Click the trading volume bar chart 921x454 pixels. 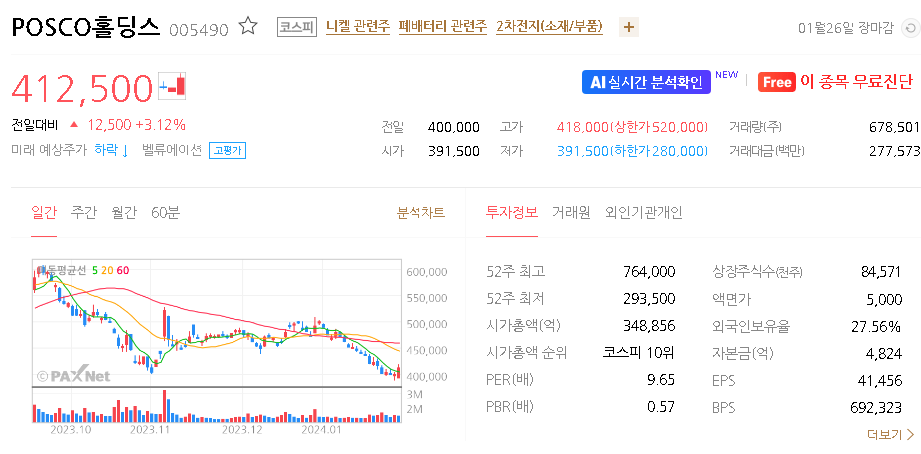[216, 406]
